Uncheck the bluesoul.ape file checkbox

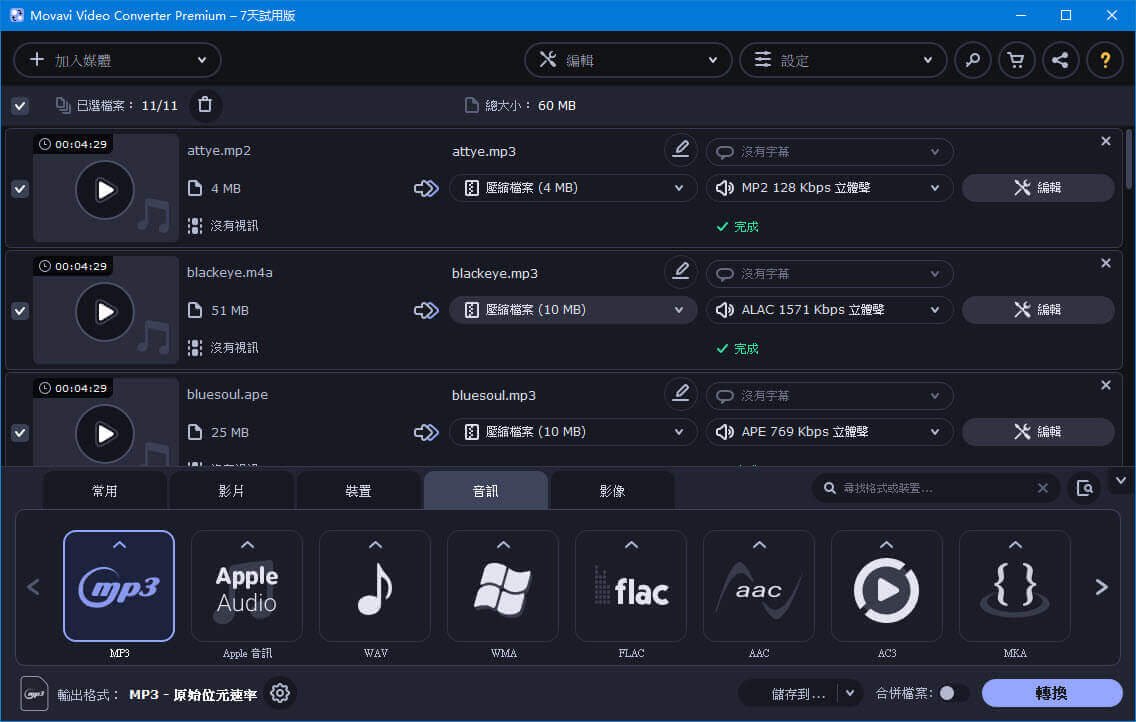[x=20, y=432]
